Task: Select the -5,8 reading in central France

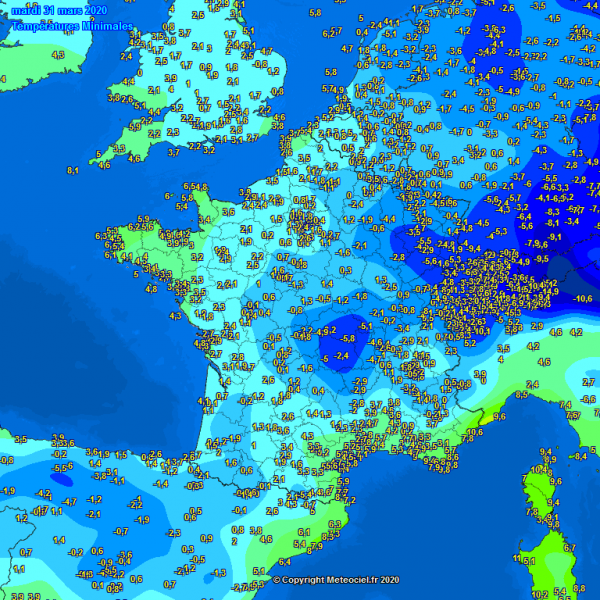Action: tap(347, 338)
